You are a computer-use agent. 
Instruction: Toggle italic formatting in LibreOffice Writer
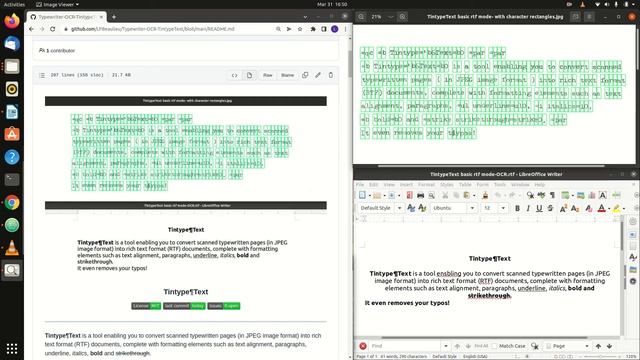[x=528, y=208]
